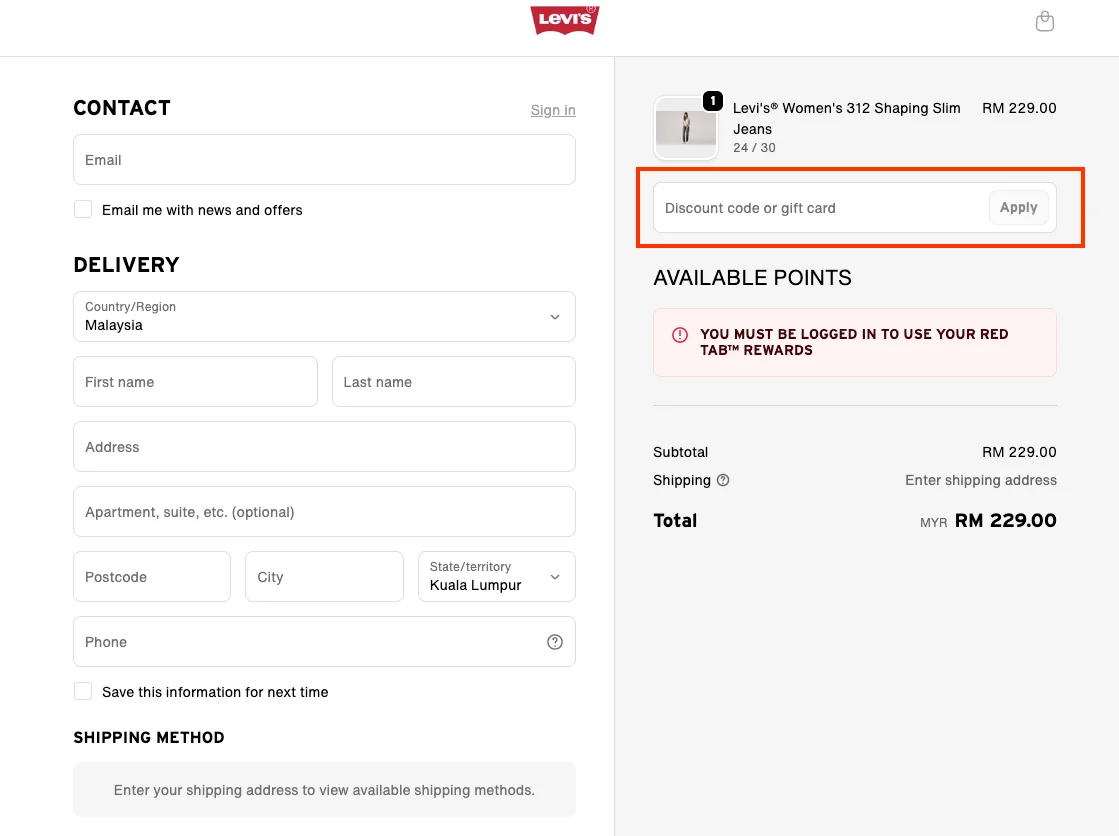Show shipping info help icon
1119x836 pixels.
pyautogui.click(x=723, y=480)
